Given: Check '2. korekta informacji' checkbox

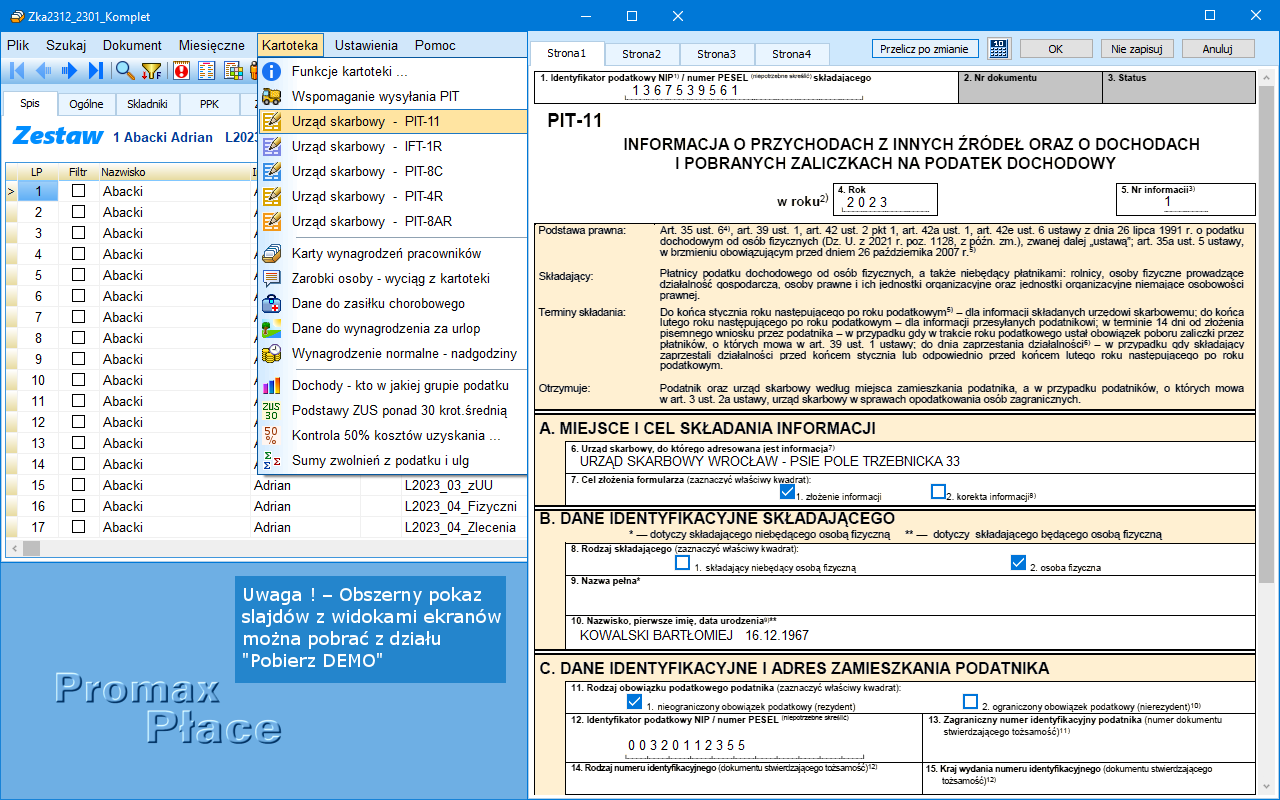Looking at the screenshot, I should point(938,491).
